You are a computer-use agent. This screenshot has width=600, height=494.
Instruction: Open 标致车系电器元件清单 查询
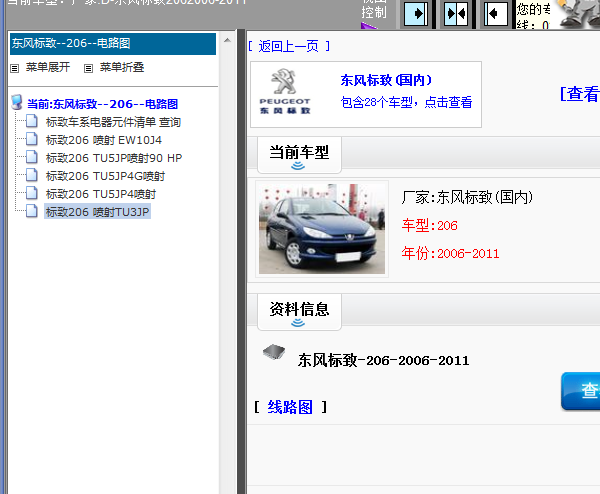pos(113,122)
